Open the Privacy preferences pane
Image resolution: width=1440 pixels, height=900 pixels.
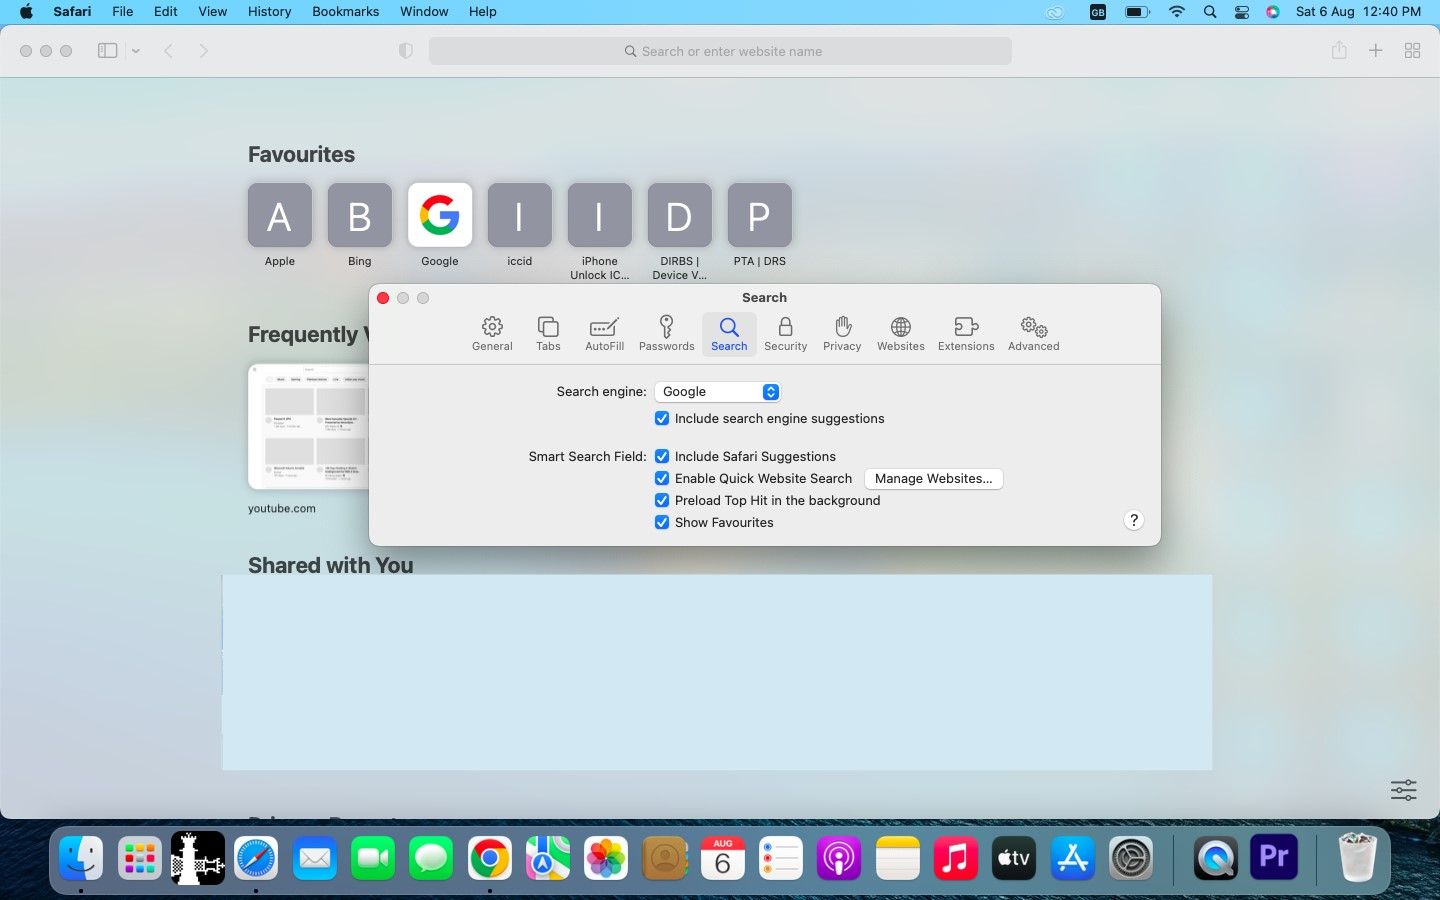click(x=842, y=334)
